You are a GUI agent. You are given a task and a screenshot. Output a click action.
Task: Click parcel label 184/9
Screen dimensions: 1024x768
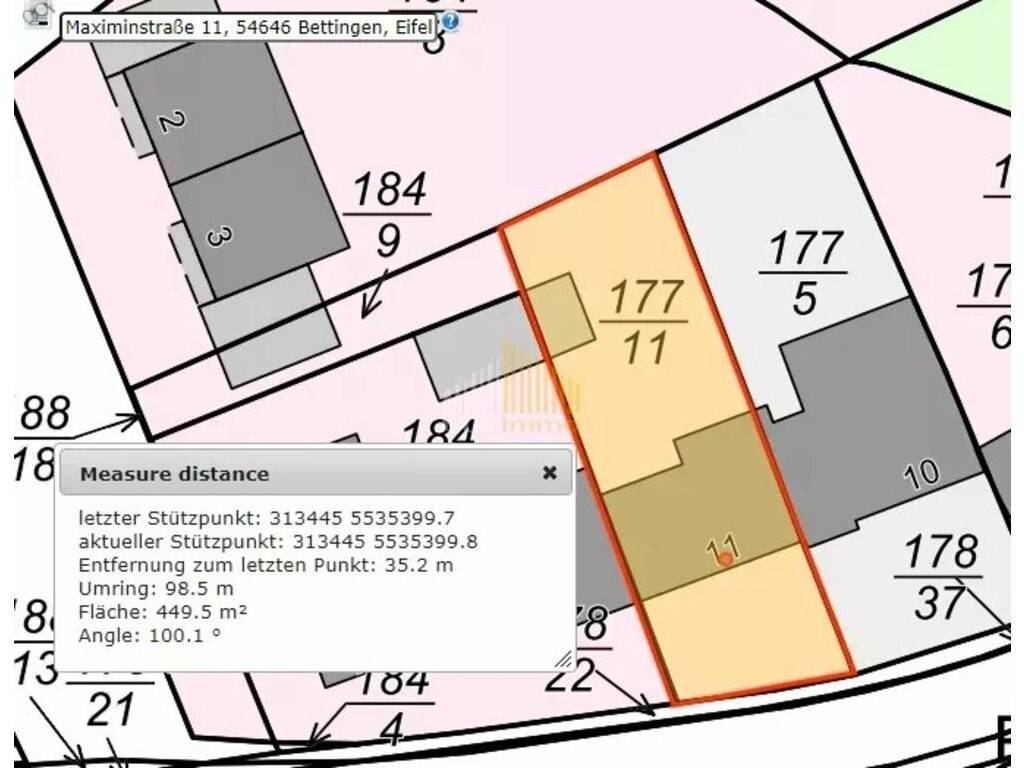pyautogui.click(x=387, y=214)
